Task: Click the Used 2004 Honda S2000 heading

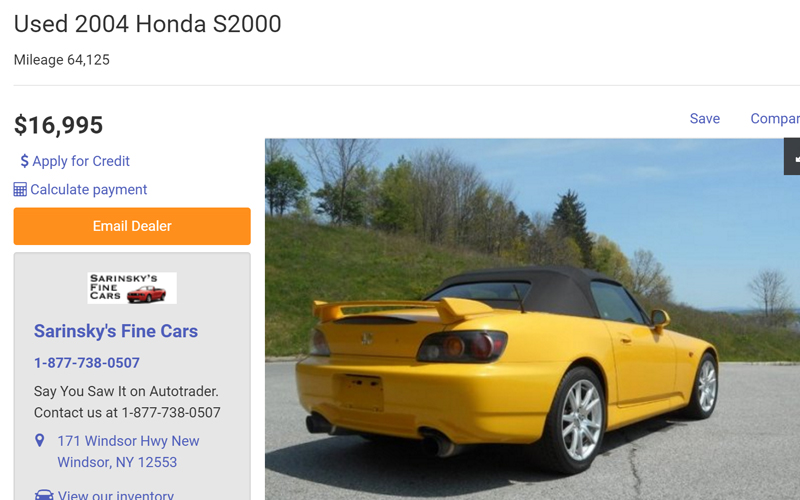Action: (x=147, y=24)
